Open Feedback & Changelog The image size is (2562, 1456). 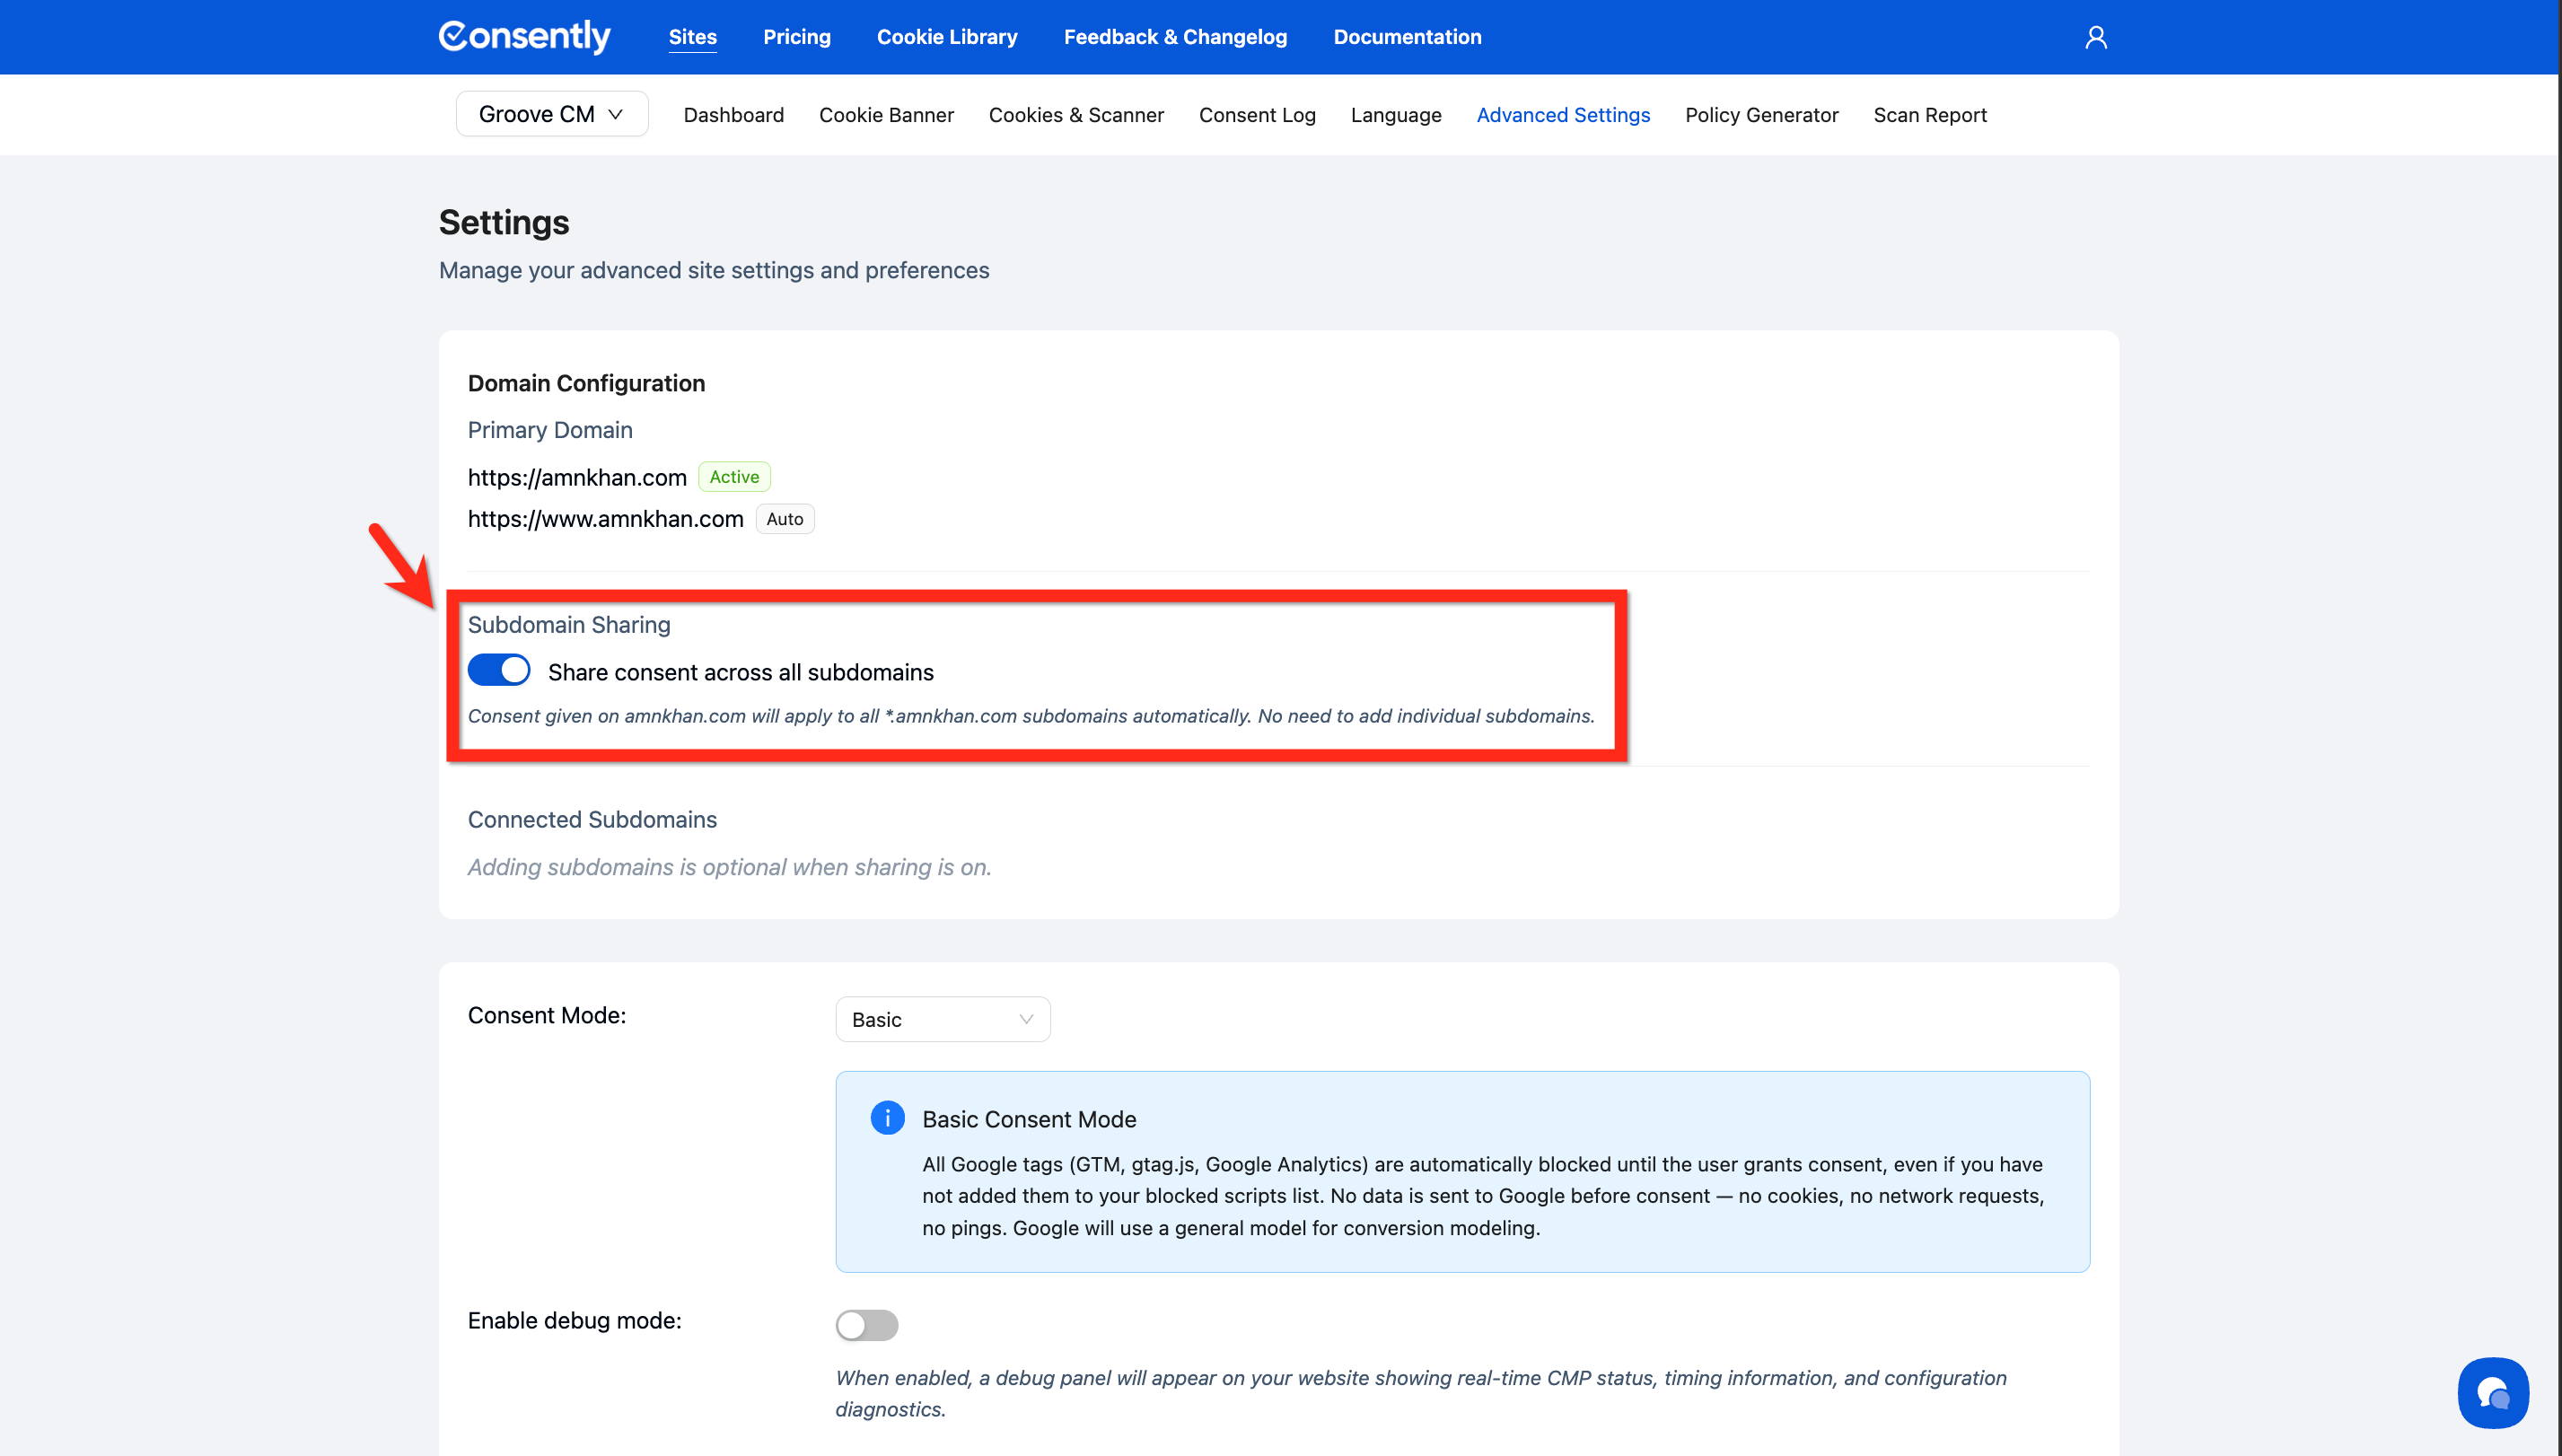[x=1174, y=37]
